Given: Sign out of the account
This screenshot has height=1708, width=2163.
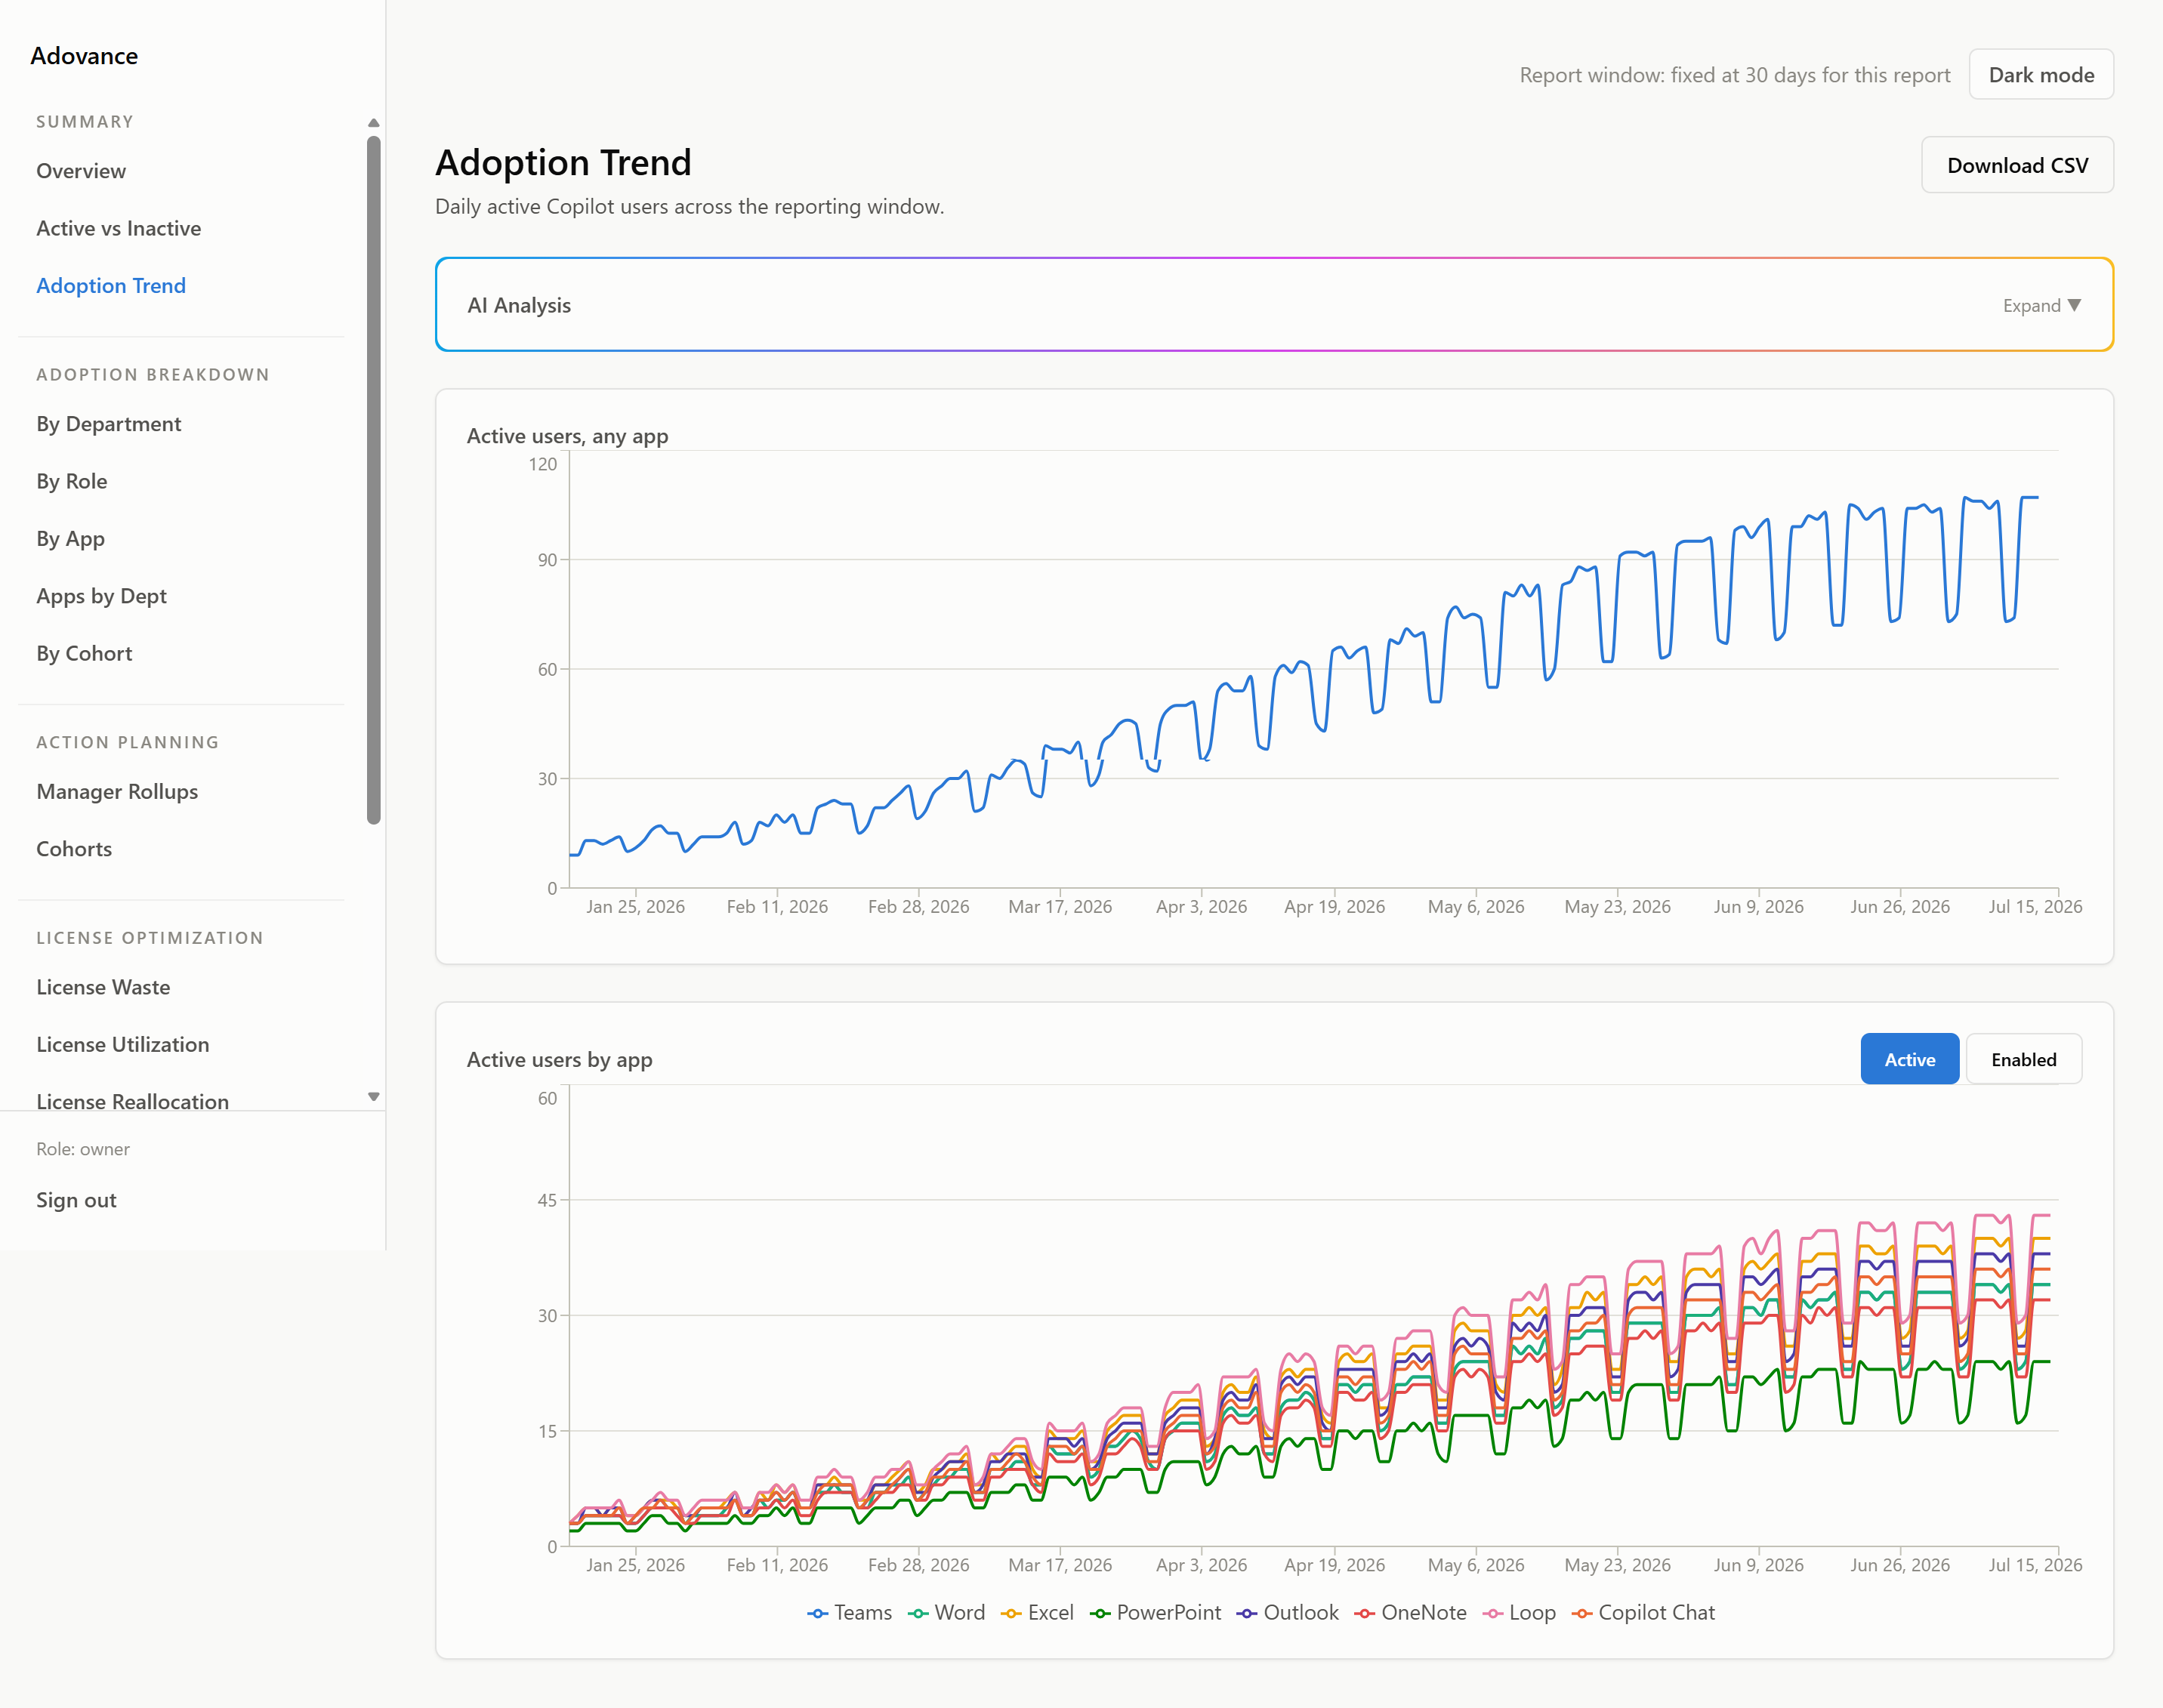Looking at the screenshot, I should (x=76, y=1200).
